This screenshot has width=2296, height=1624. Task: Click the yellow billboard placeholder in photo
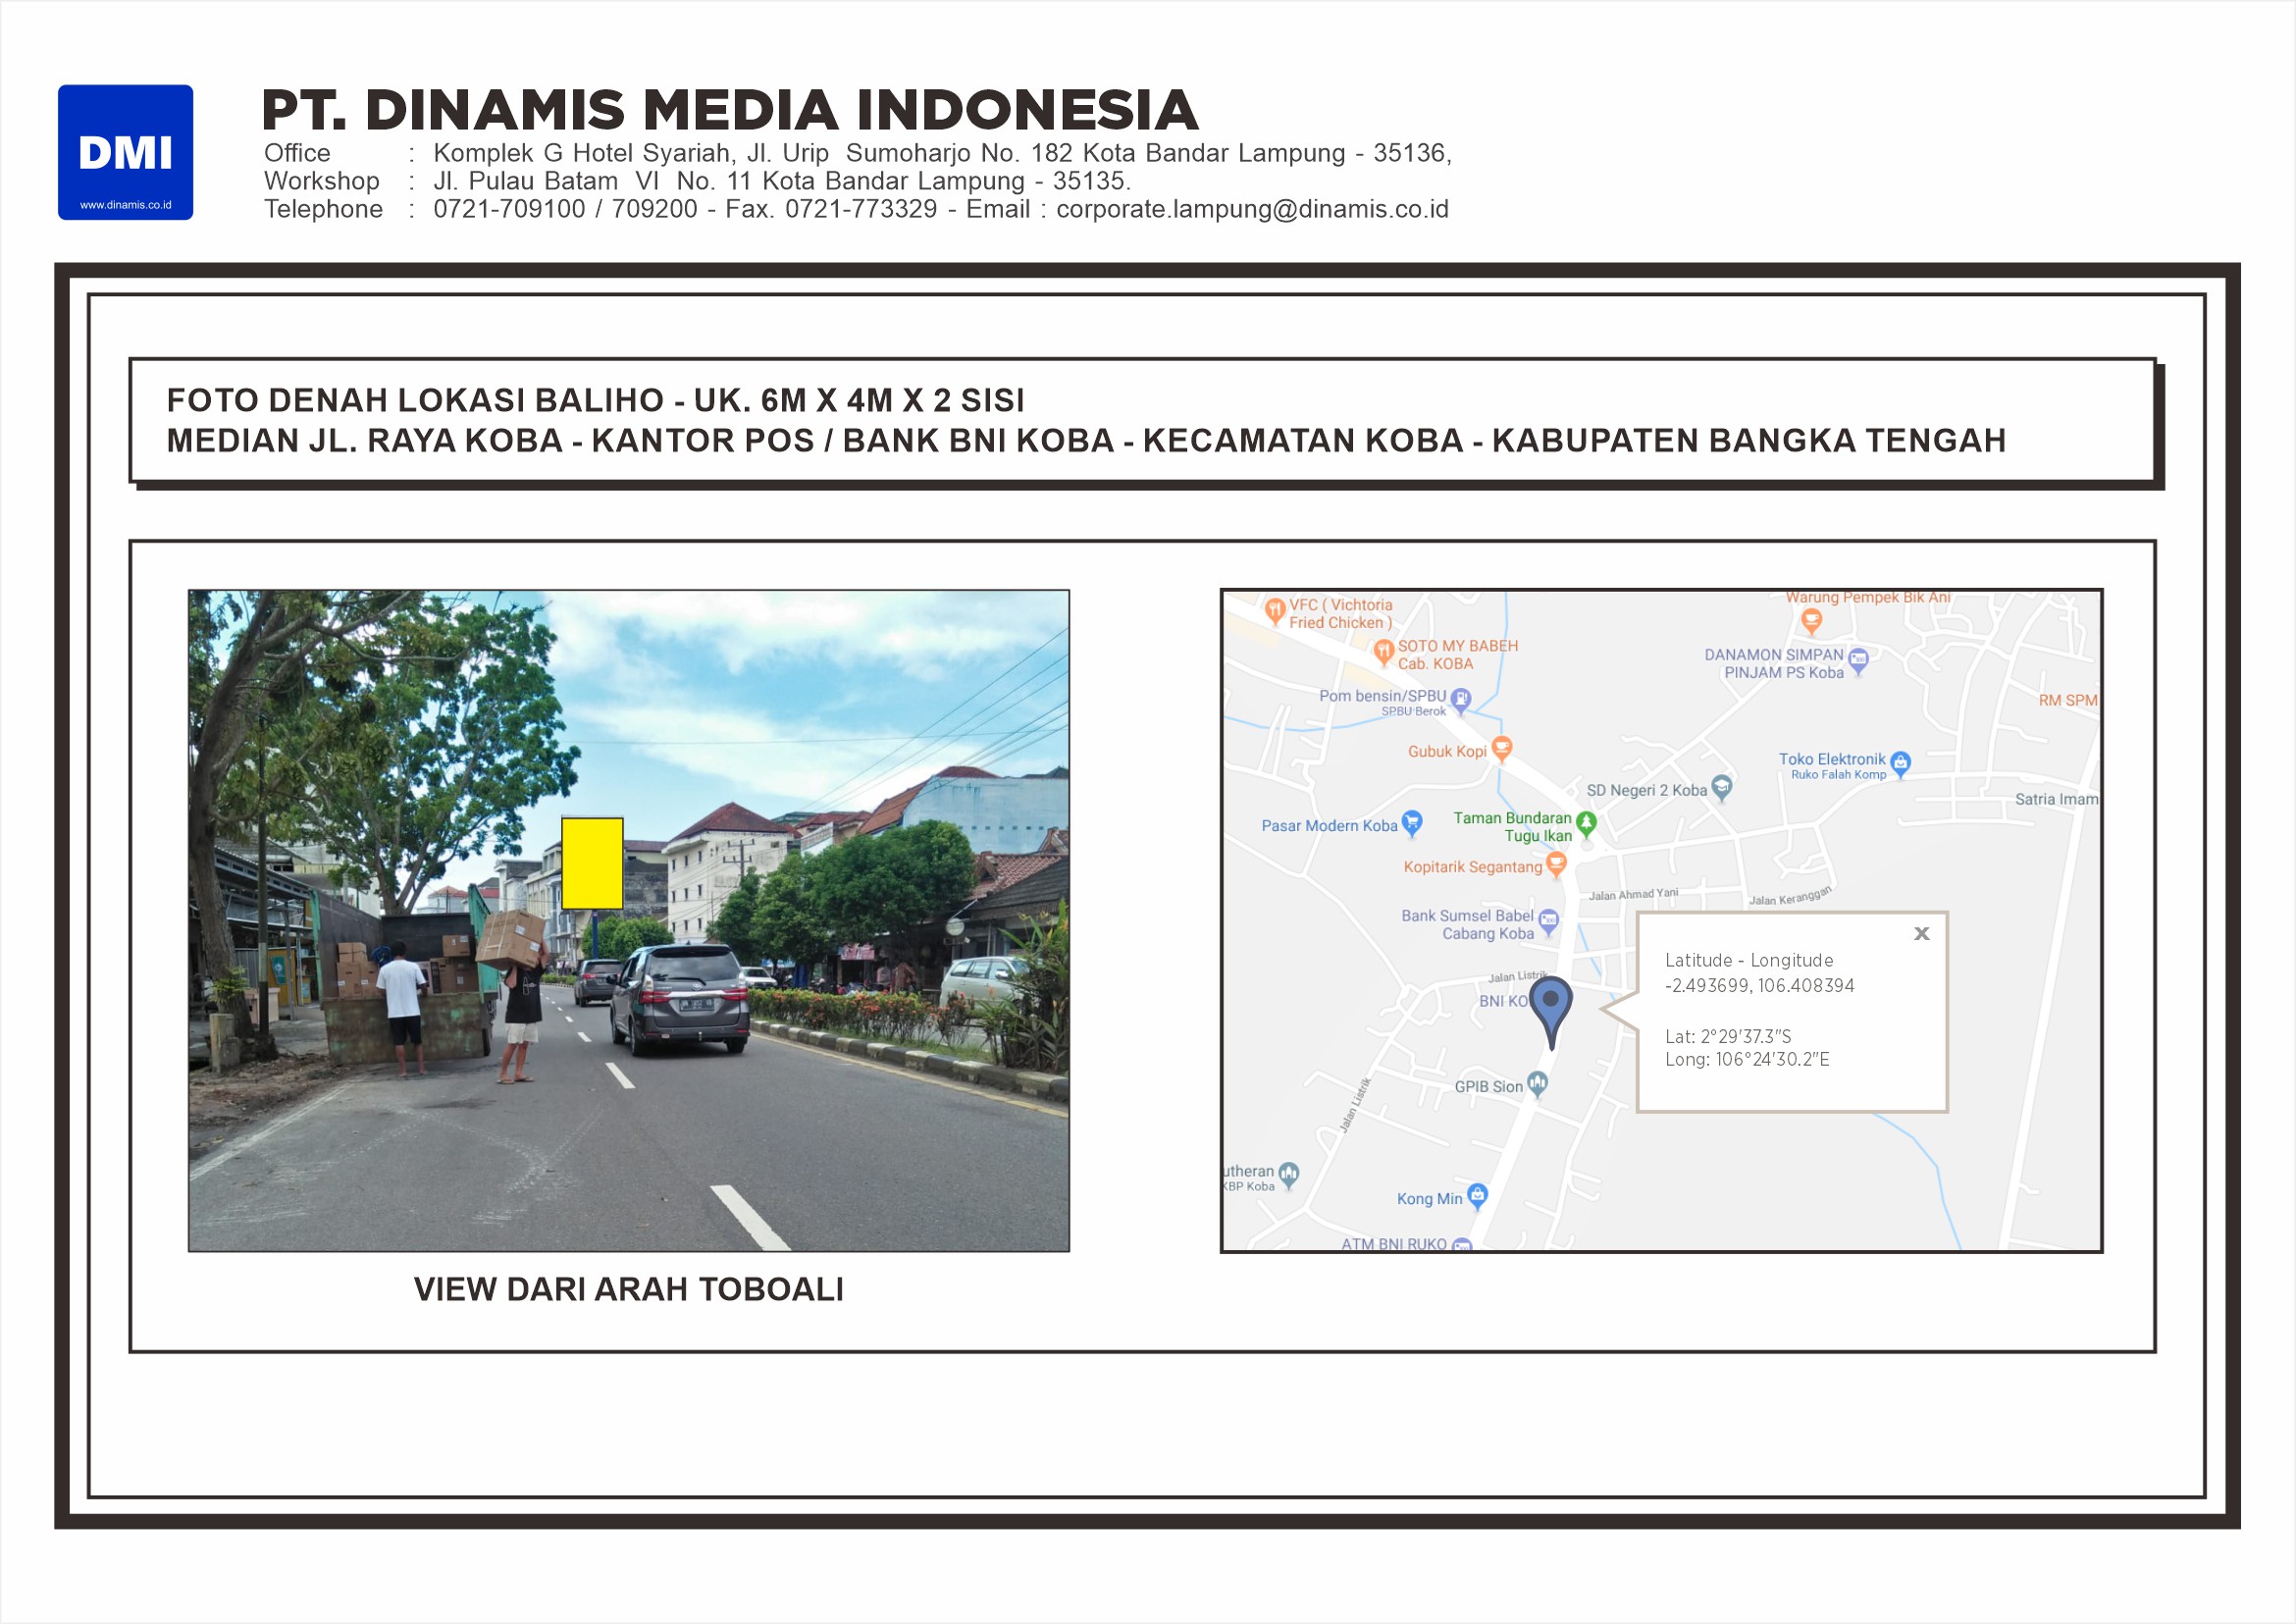pyautogui.click(x=592, y=863)
